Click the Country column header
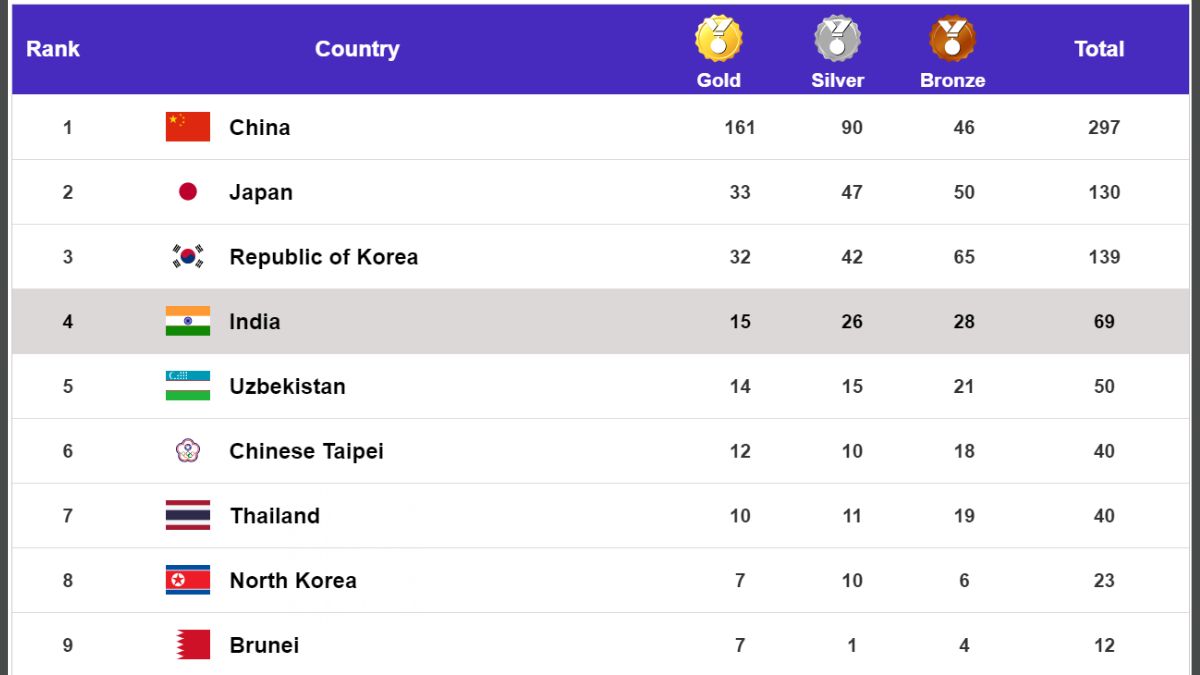Image resolution: width=1200 pixels, height=675 pixels. coord(357,49)
